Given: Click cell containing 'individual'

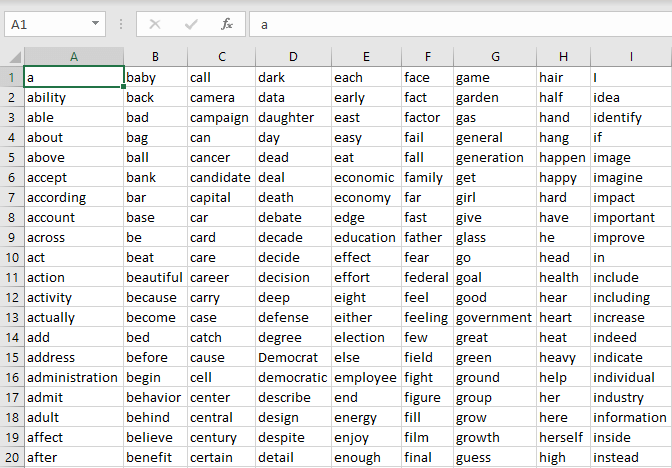Looking at the screenshot, I should coord(631,377).
